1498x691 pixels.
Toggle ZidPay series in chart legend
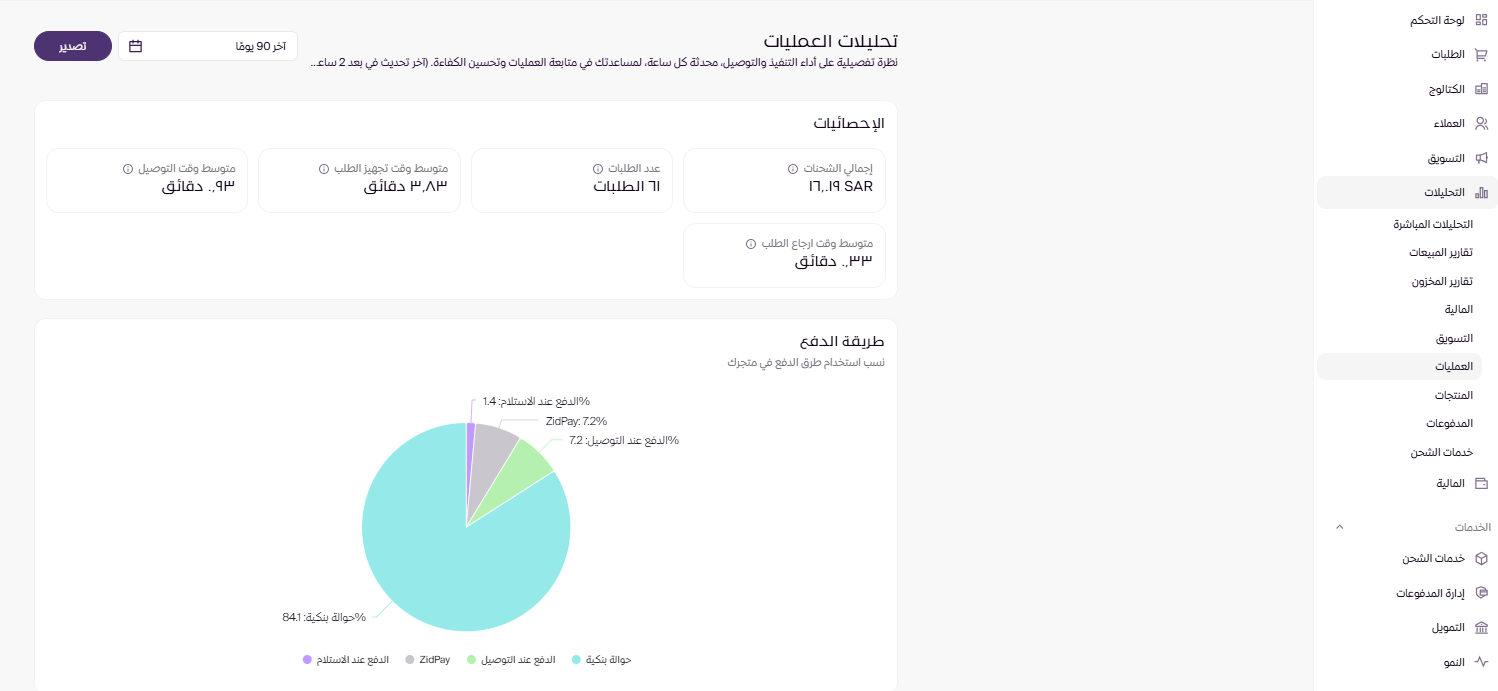tap(428, 660)
